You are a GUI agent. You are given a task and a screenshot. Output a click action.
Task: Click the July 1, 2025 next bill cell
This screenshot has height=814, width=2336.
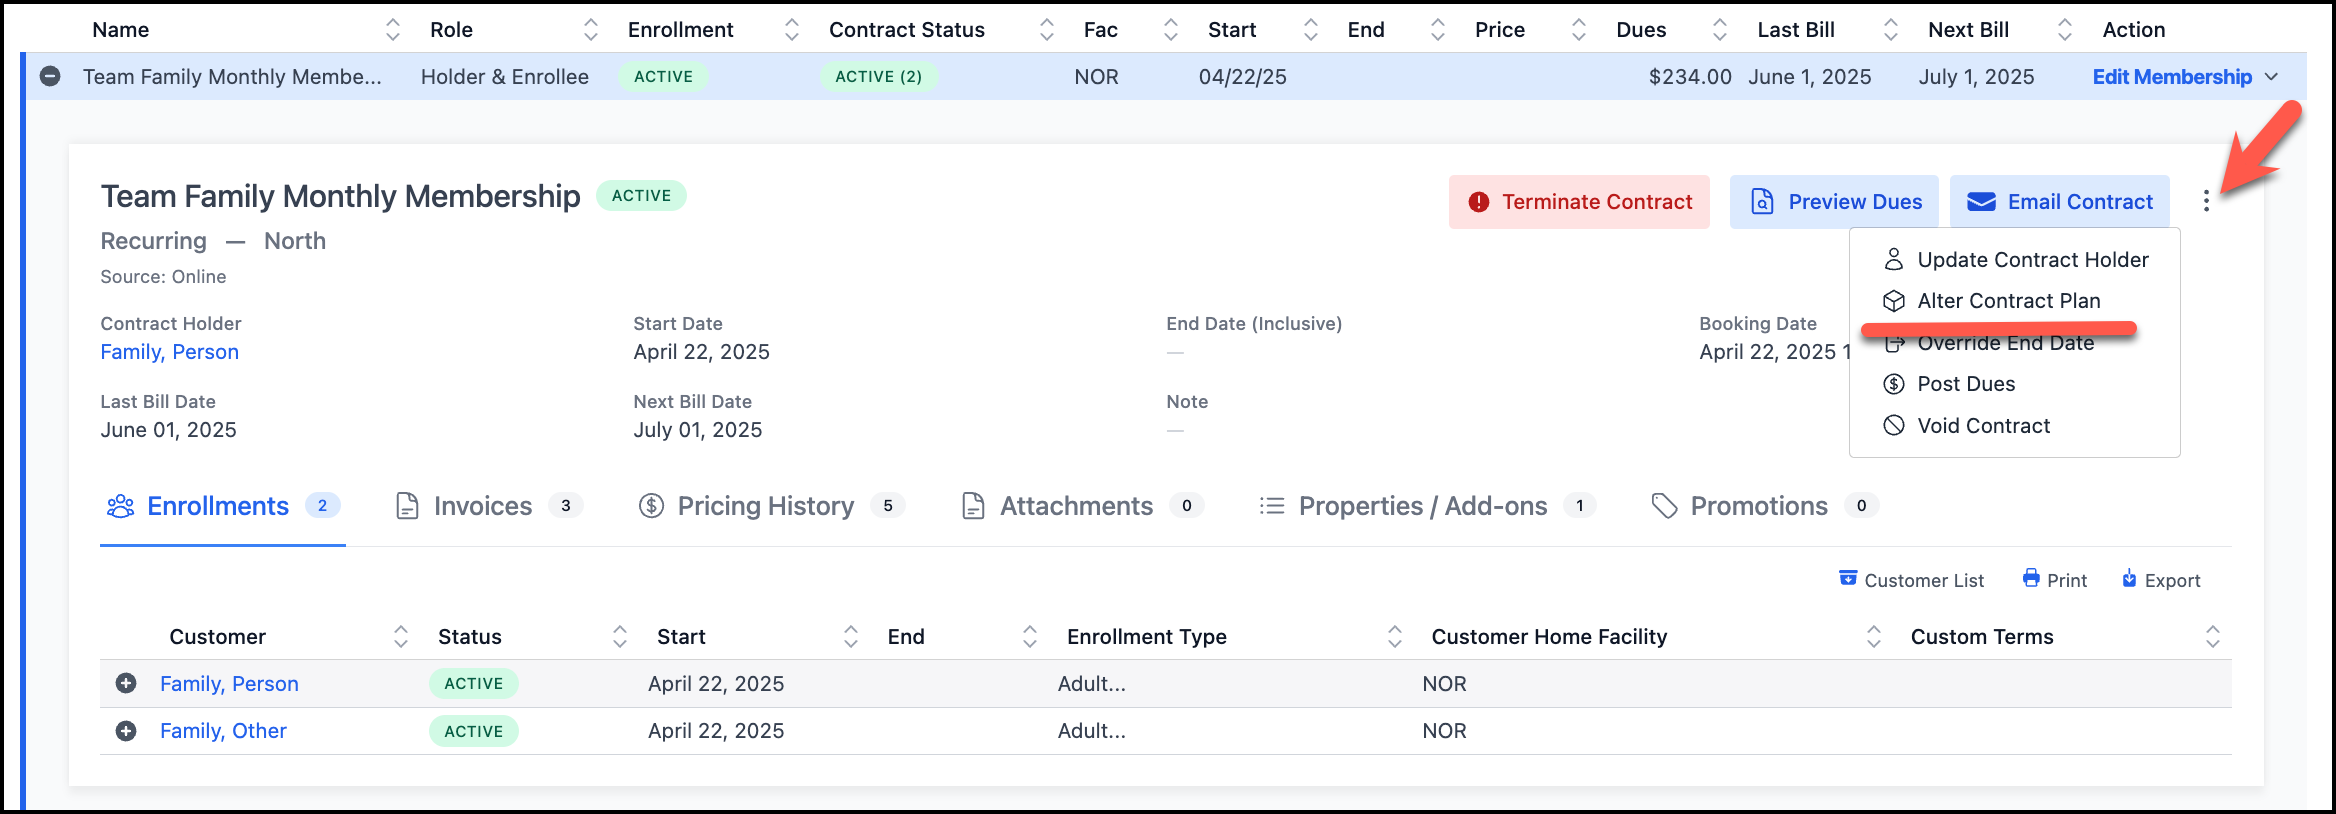[1976, 77]
